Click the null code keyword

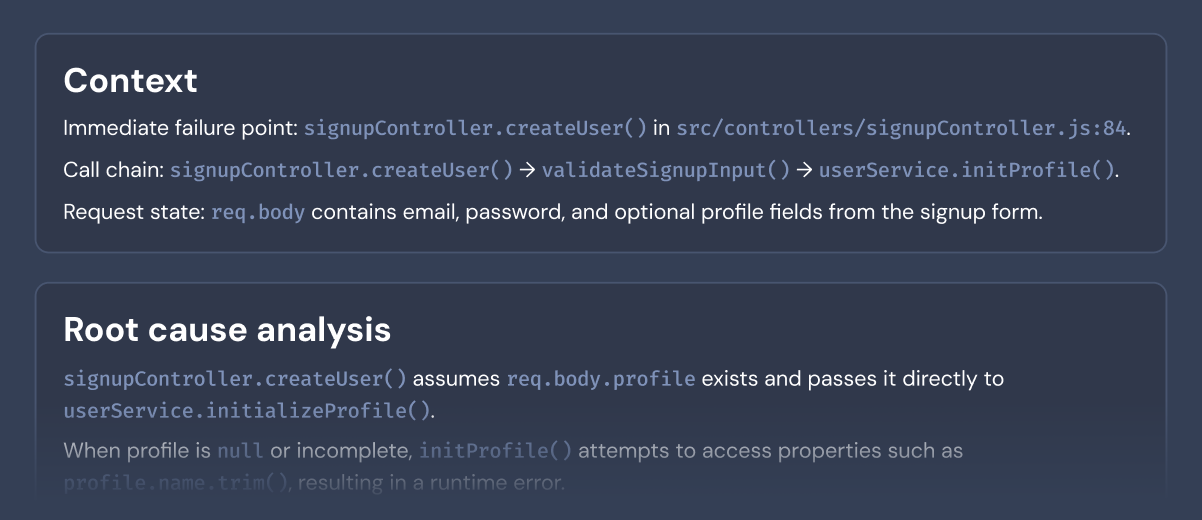coord(240,451)
